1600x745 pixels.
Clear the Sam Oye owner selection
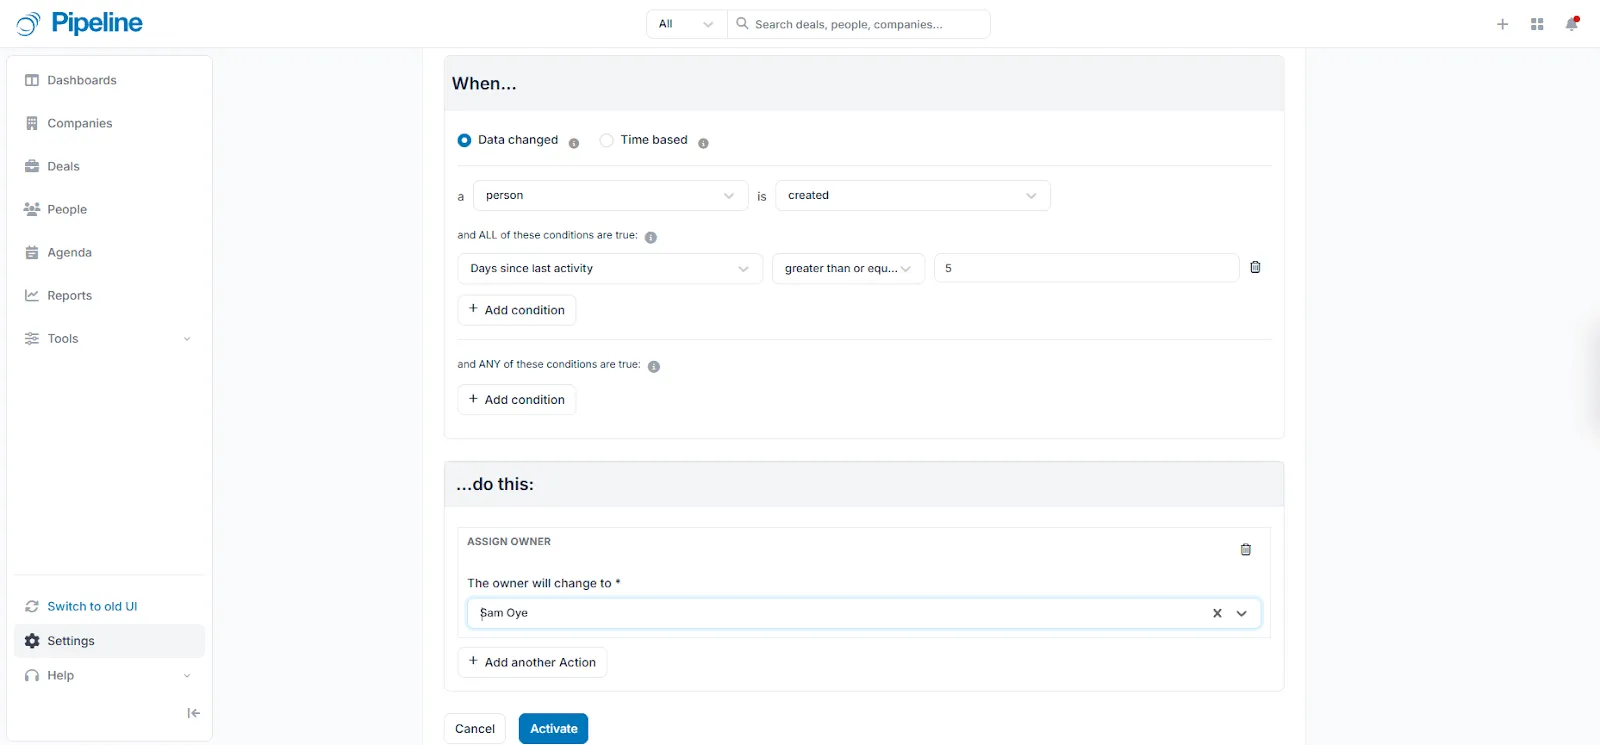[1217, 613]
